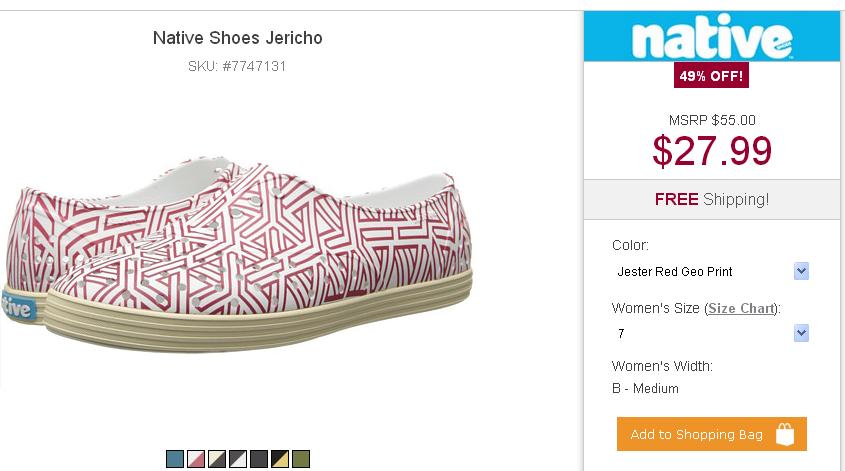Image resolution: width=845 pixels, height=471 pixels.
Task: Choose the solid dark gray swatch
Action: tap(259, 459)
